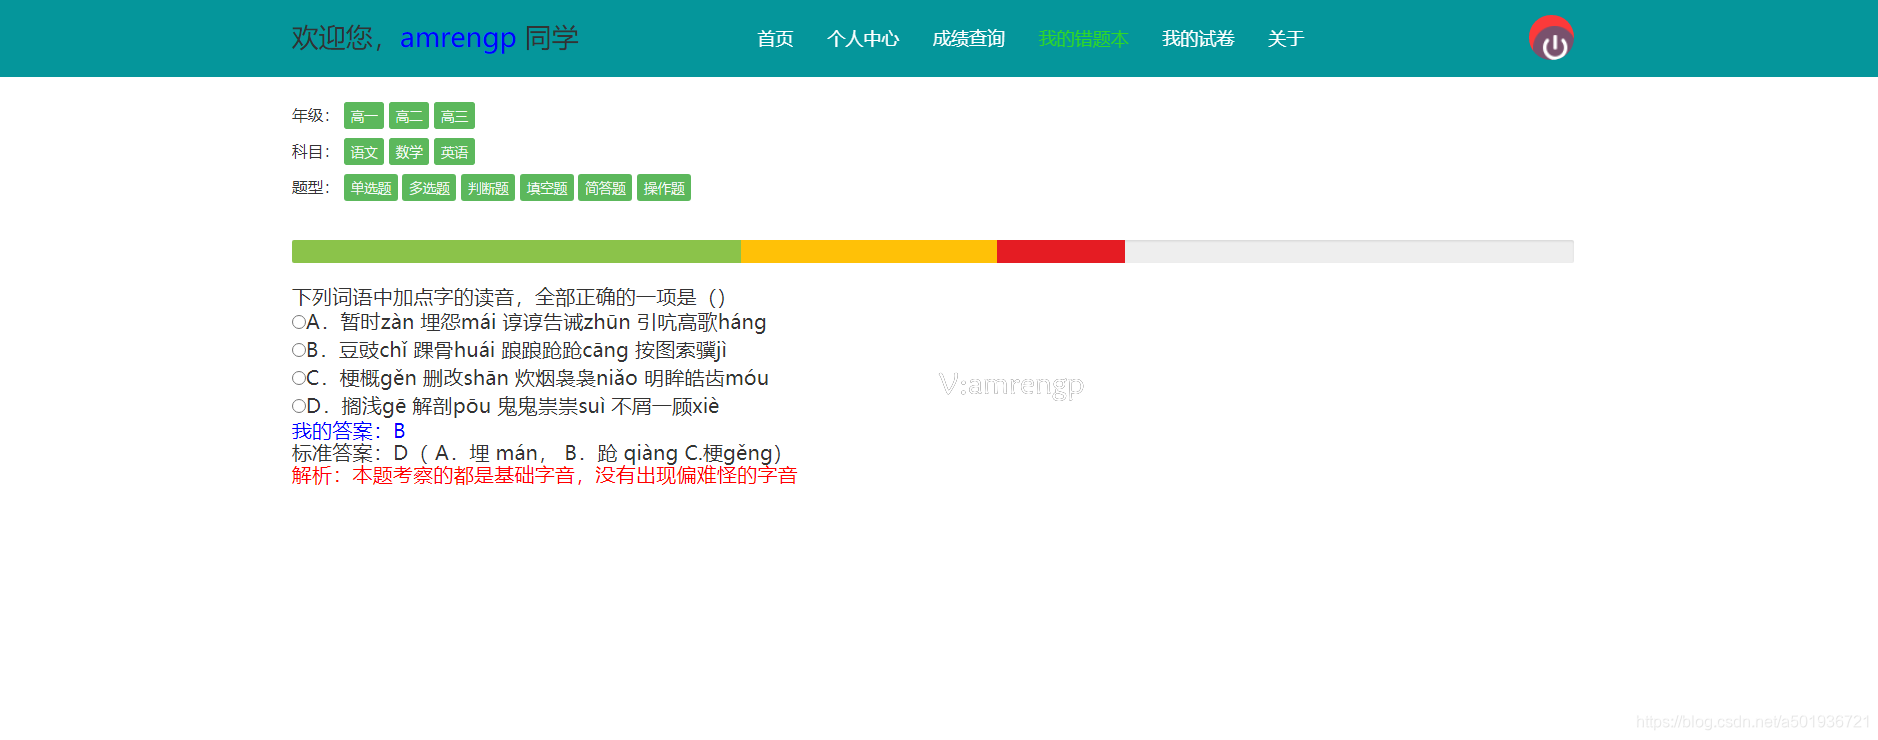Filter question type 判断题

(x=488, y=188)
